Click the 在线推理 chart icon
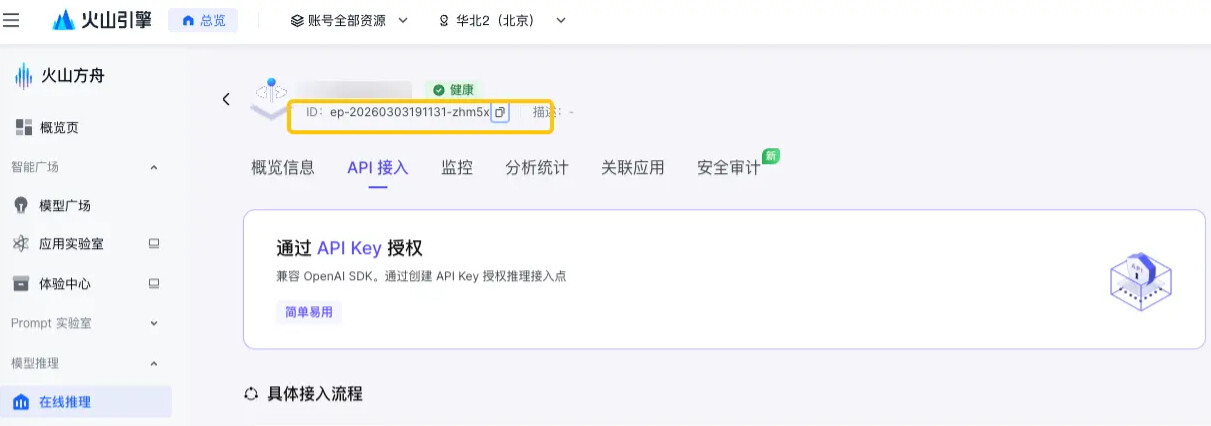Viewport: 1211px width, 426px height. coord(21,402)
